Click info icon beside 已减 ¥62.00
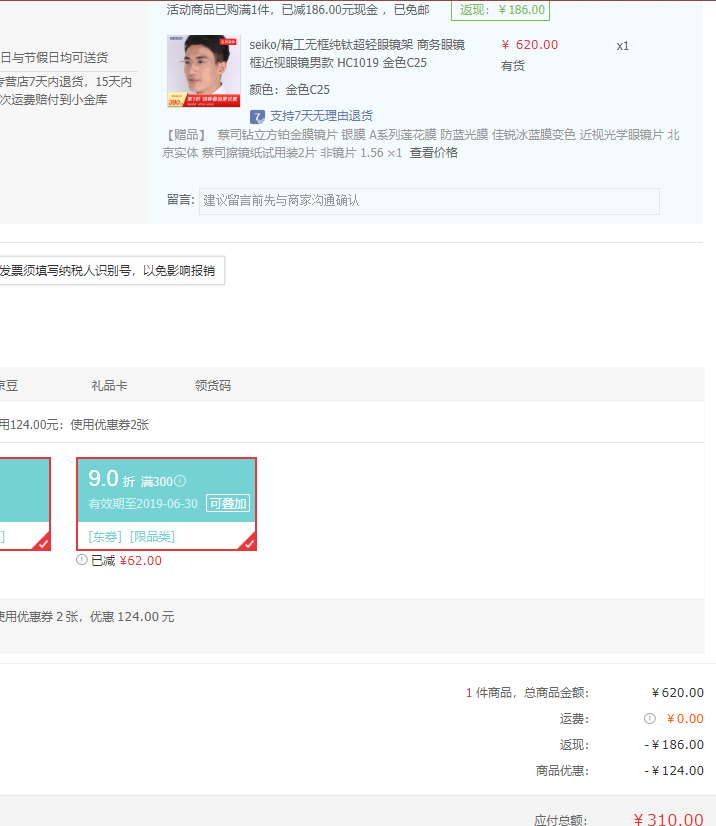716x826 pixels. coord(82,560)
